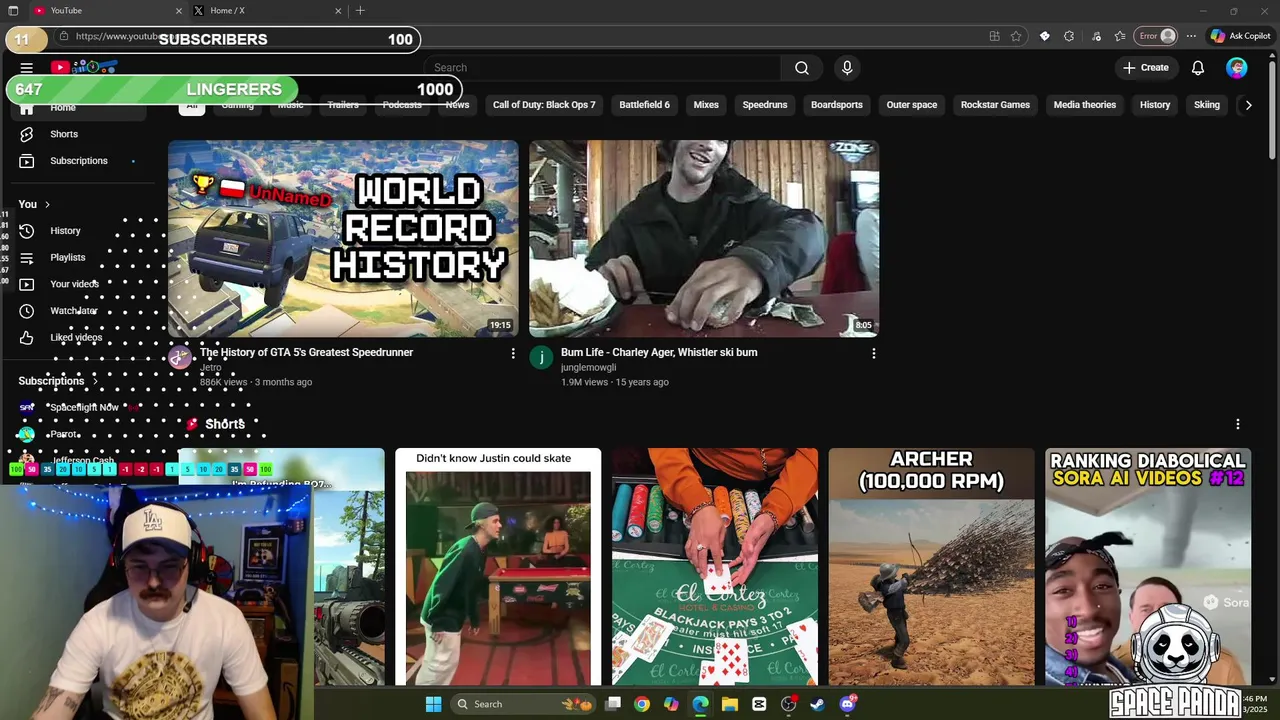Add this page to favorites star
Image resolution: width=1280 pixels, height=720 pixels.
[1016, 36]
